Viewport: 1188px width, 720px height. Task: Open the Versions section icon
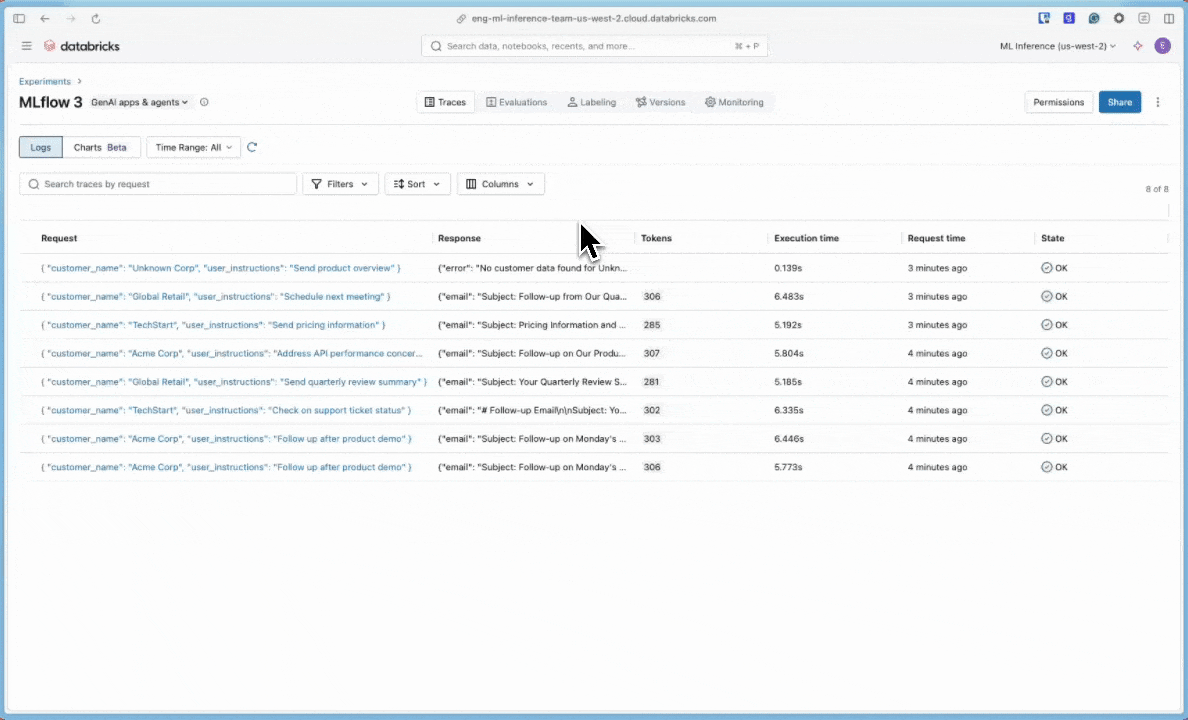(x=640, y=102)
